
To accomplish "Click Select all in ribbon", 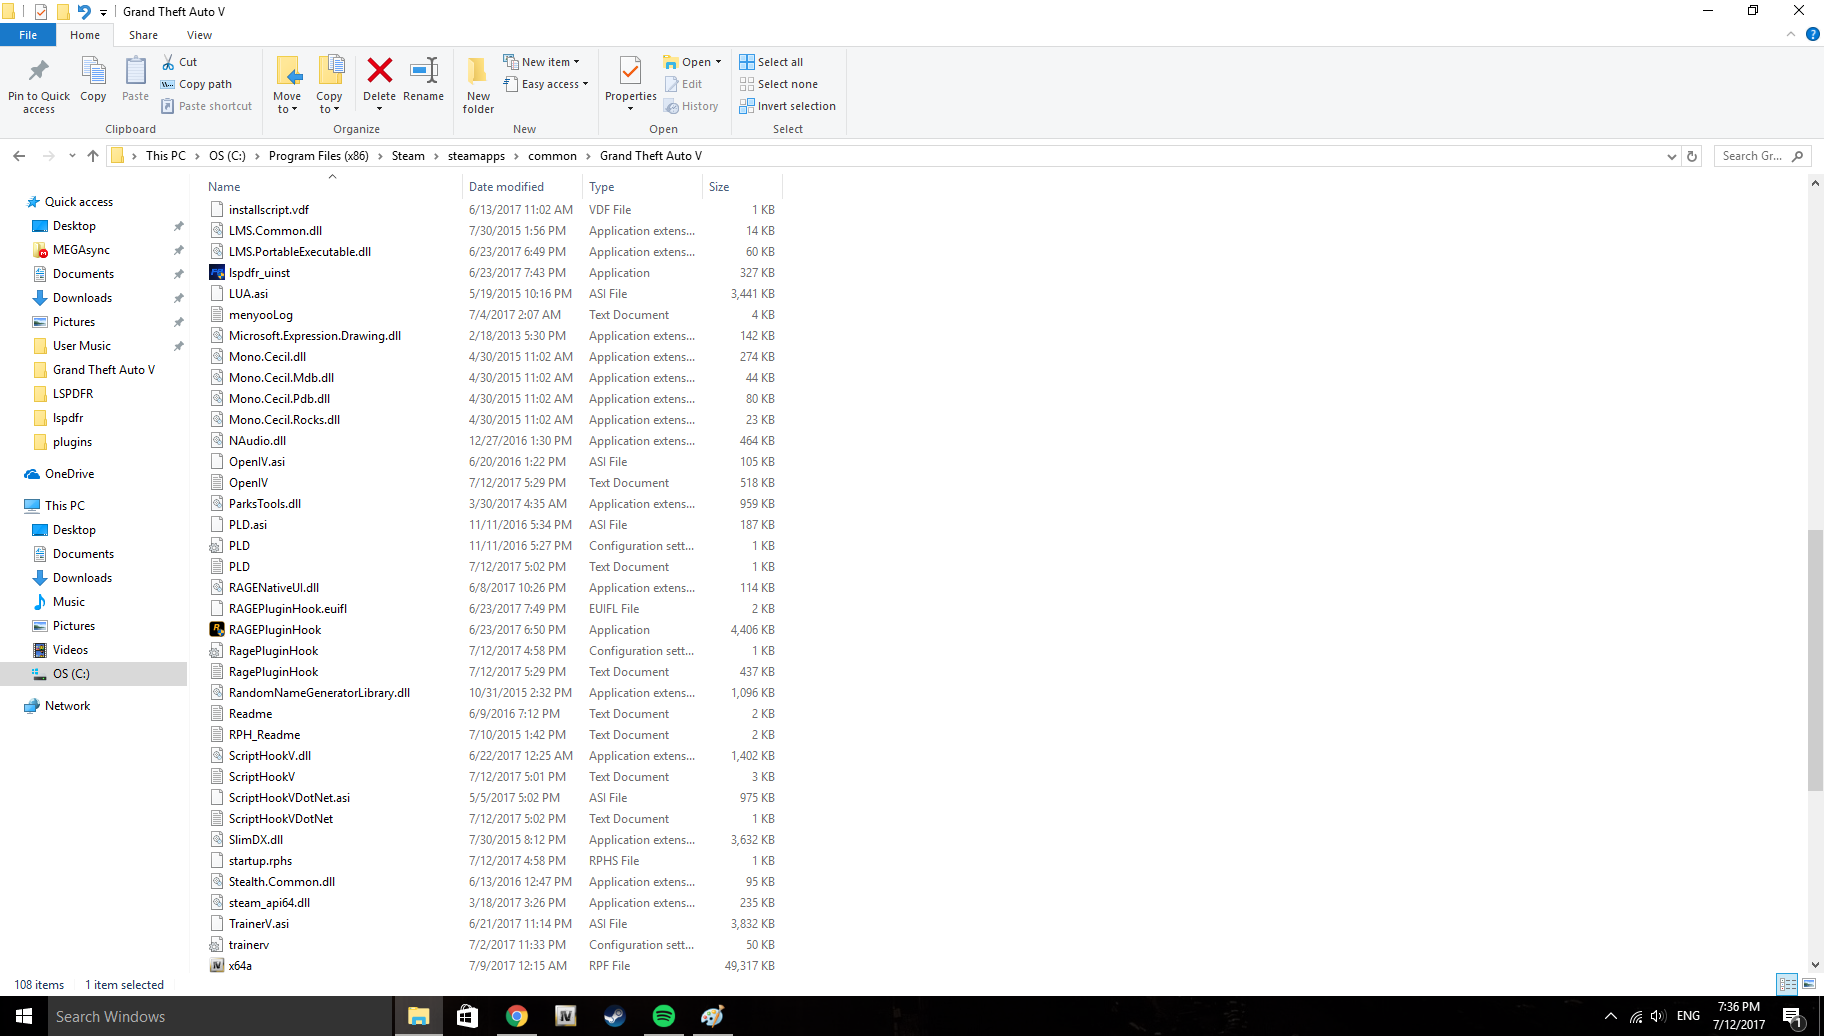I will click(x=771, y=62).
